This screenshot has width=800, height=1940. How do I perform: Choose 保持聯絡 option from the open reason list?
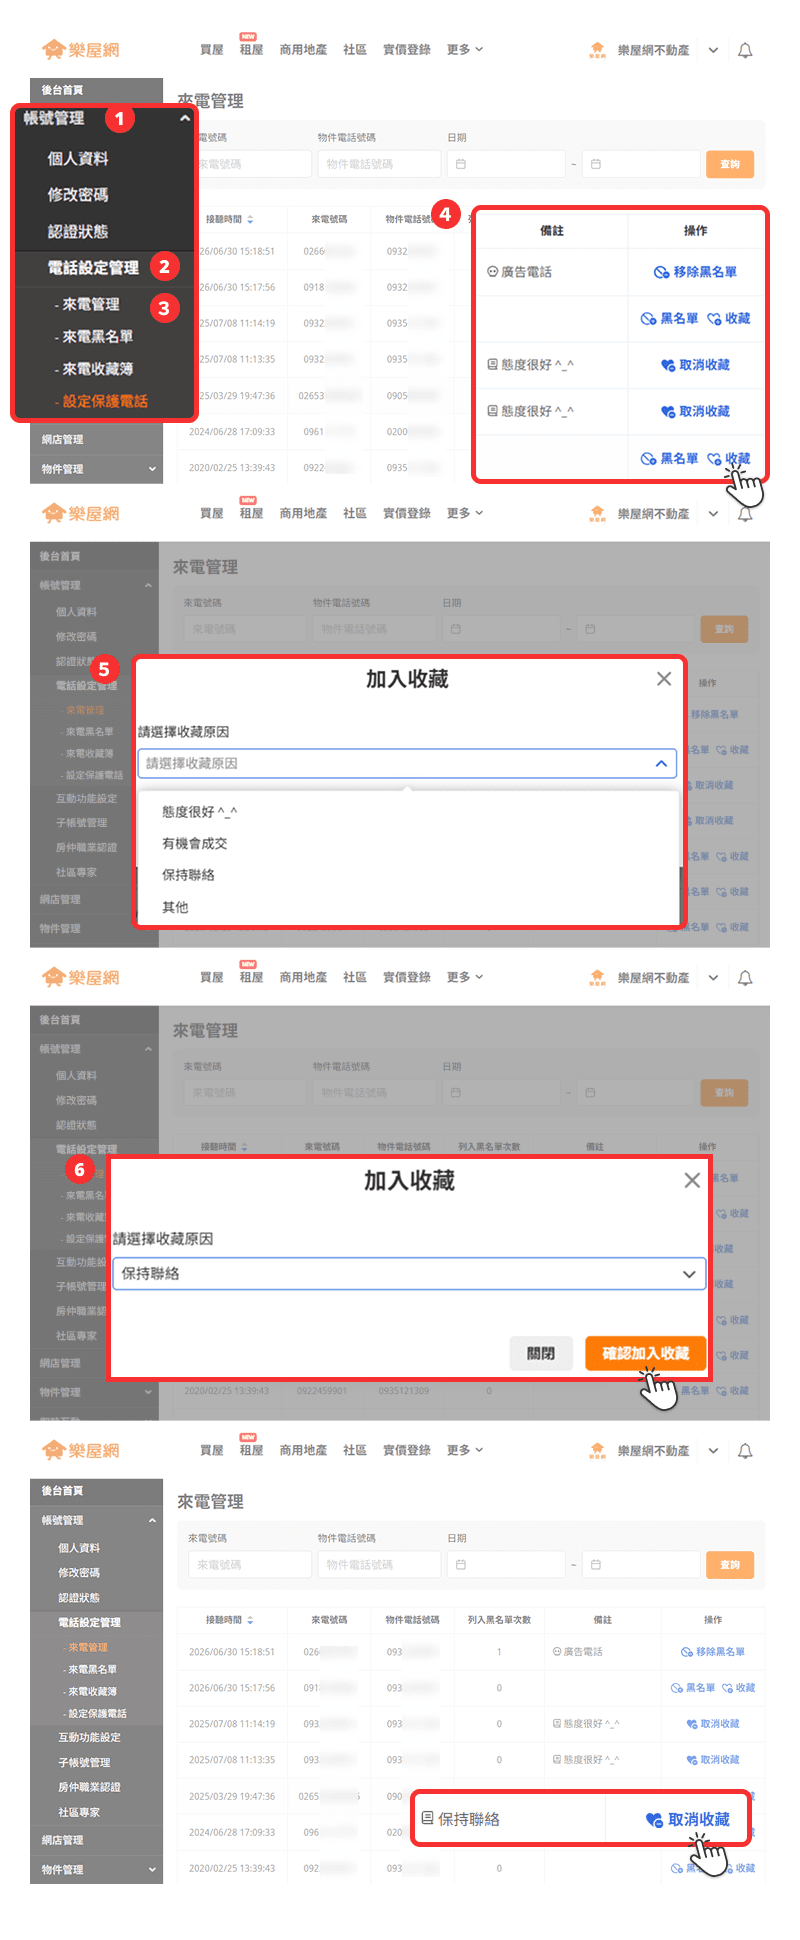(188, 874)
